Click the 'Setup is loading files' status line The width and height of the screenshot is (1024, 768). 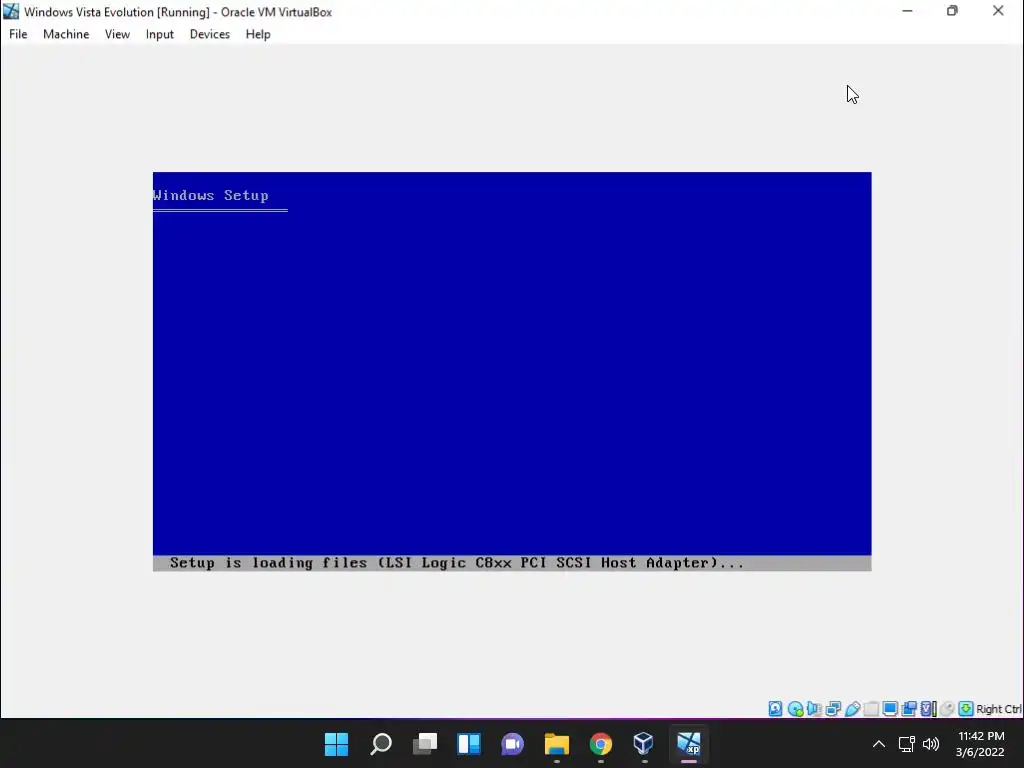(456, 563)
